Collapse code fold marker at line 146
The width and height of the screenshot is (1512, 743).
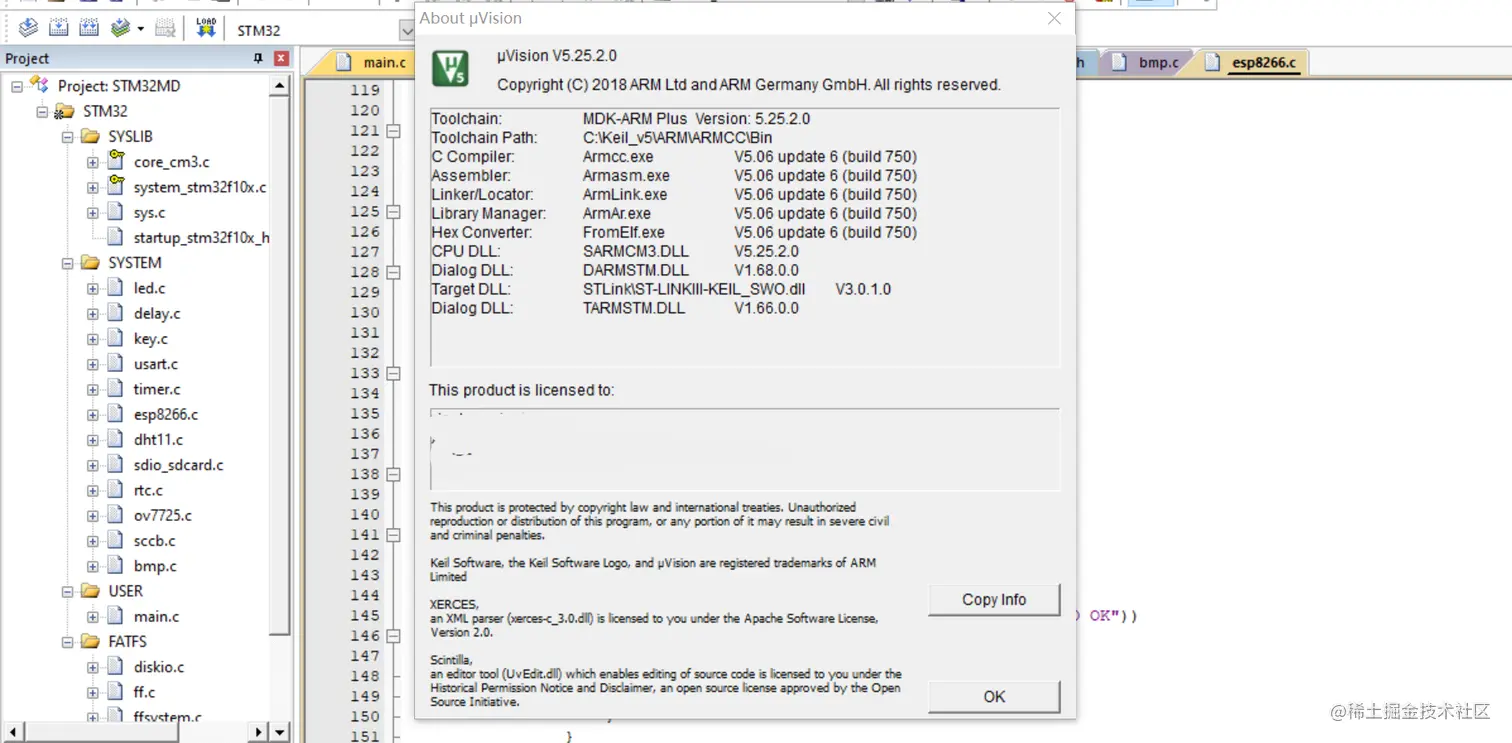click(x=393, y=636)
